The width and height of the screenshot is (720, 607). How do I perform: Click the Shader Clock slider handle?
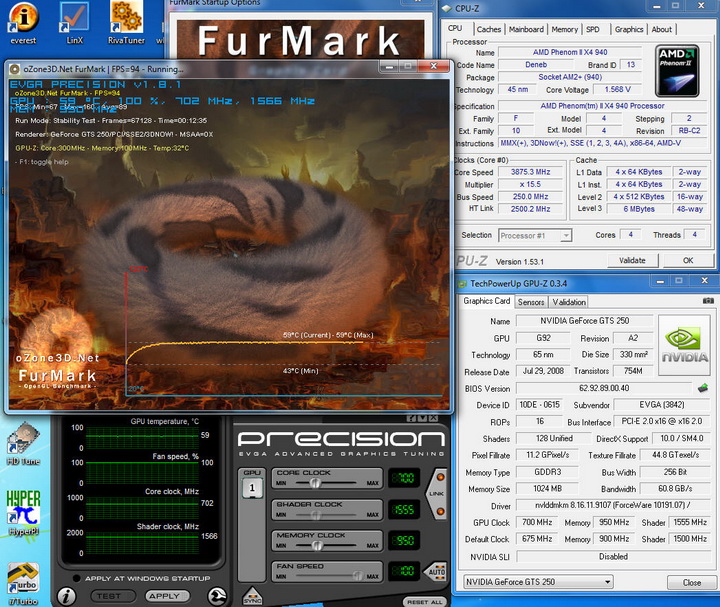pyautogui.click(x=316, y=515)
